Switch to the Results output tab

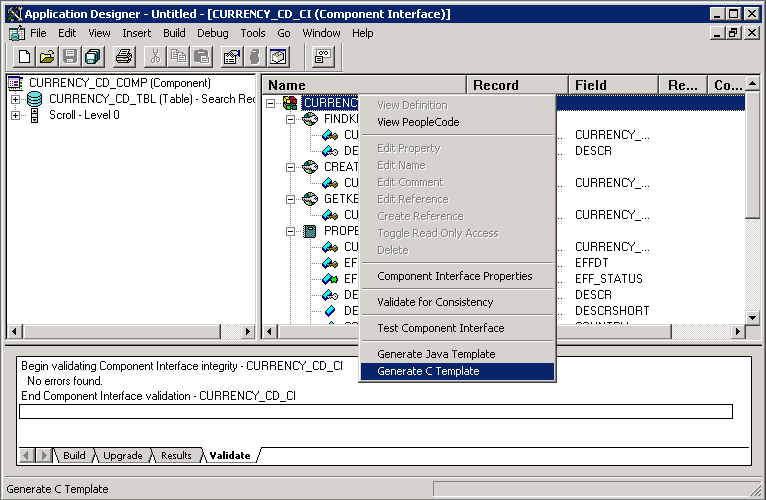(176, 455)
